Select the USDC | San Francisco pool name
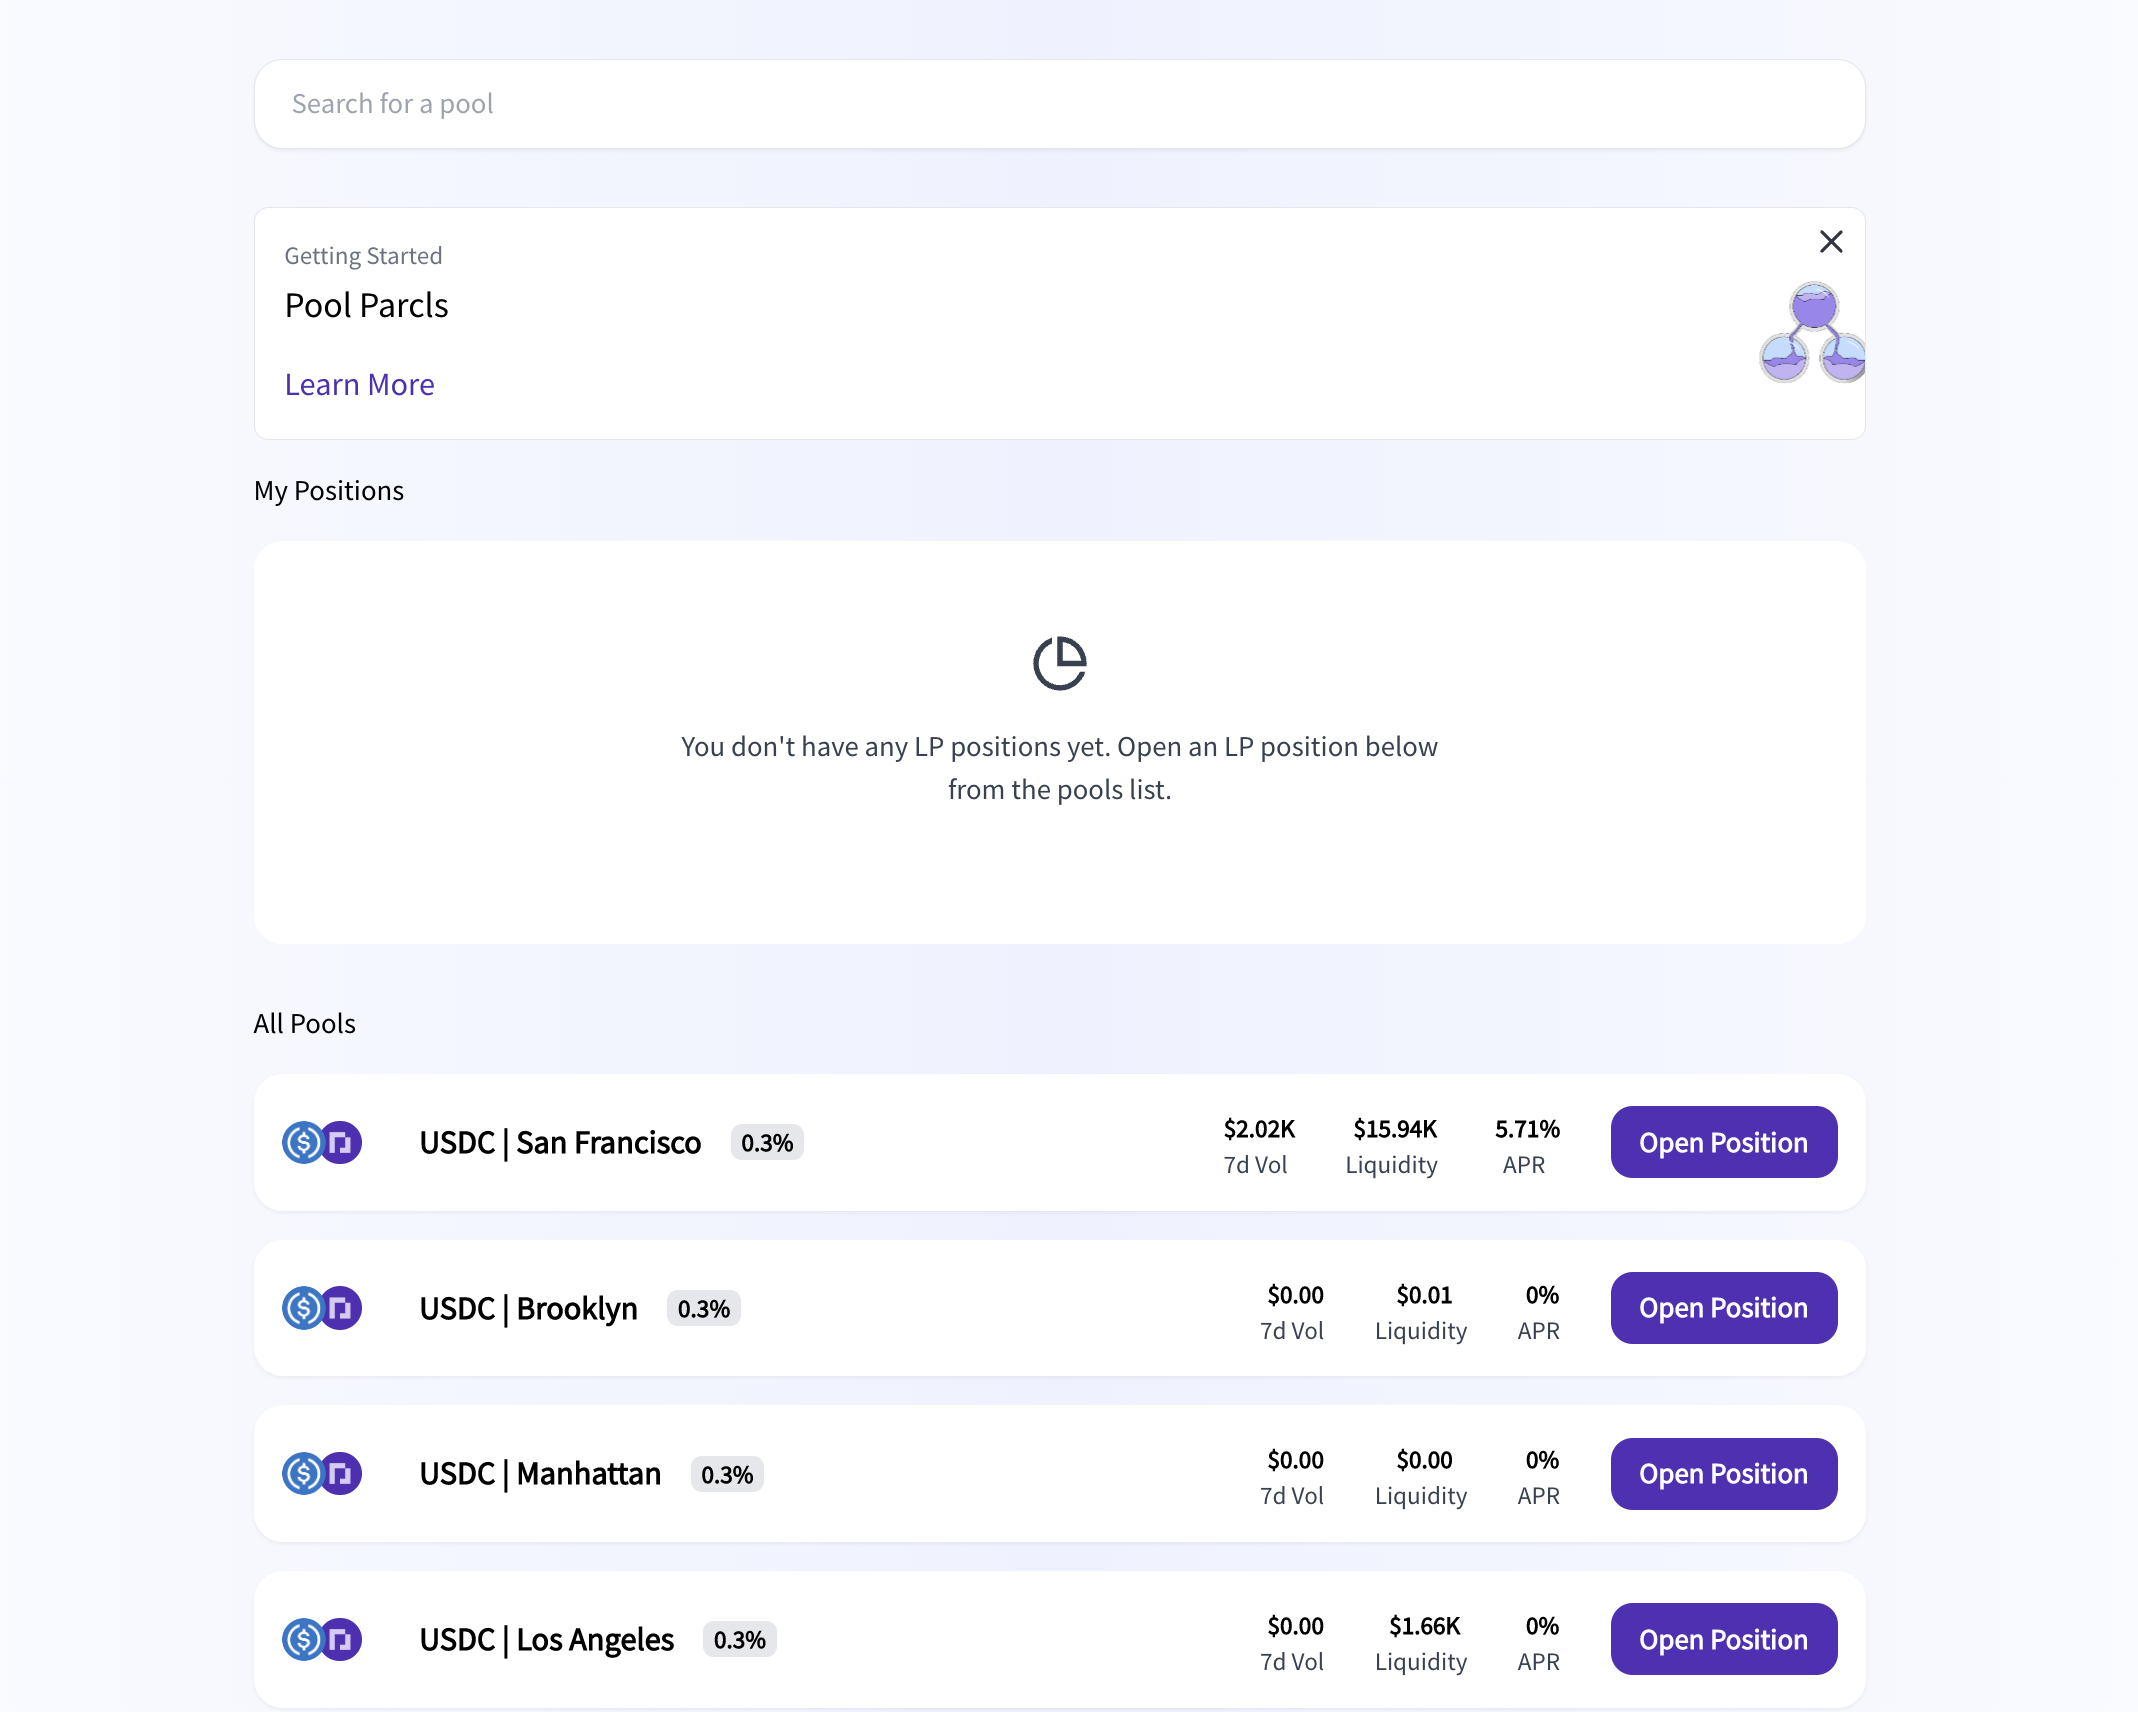Screen dimensions: 2138x1712 pos(560,1142)
